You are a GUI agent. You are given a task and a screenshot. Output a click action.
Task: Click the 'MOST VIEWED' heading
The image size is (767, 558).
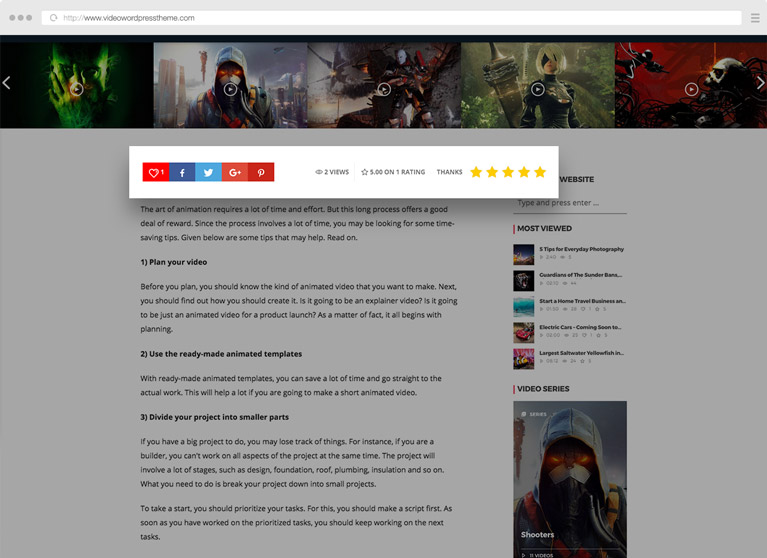pyautogui.click(x=544, y=228)
